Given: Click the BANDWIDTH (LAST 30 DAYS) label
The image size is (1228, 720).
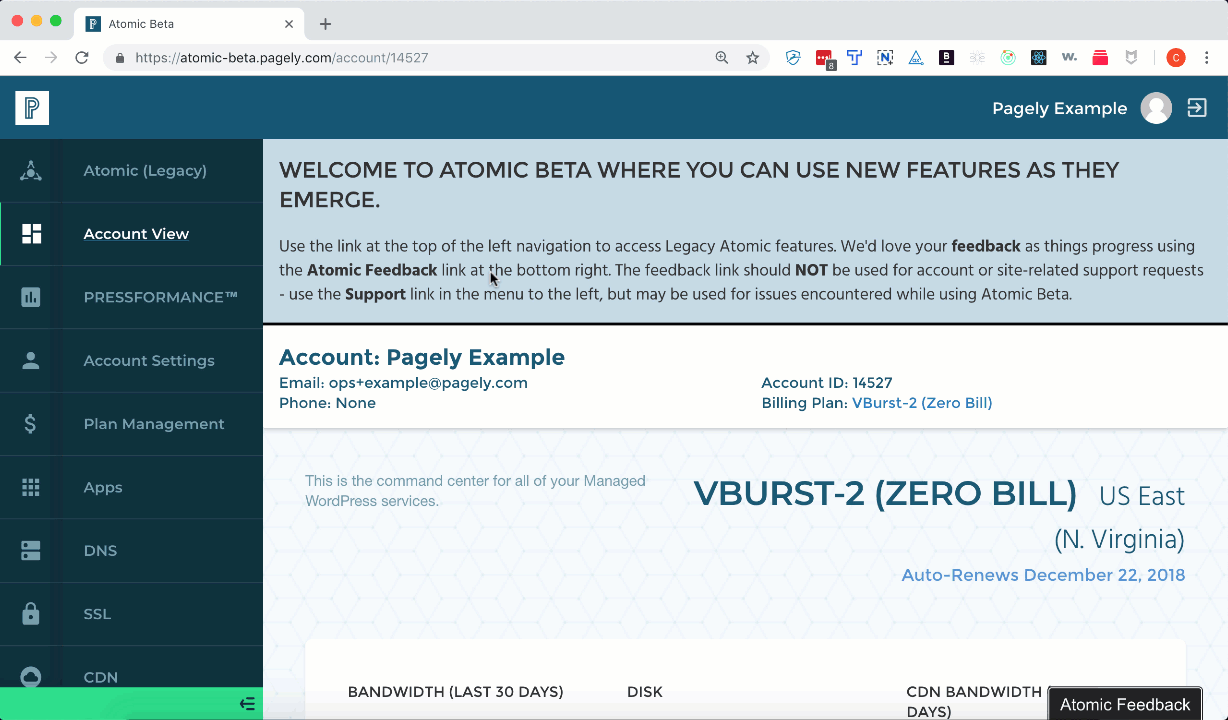Looking at the screenshot, I should (x=455, y=692).
